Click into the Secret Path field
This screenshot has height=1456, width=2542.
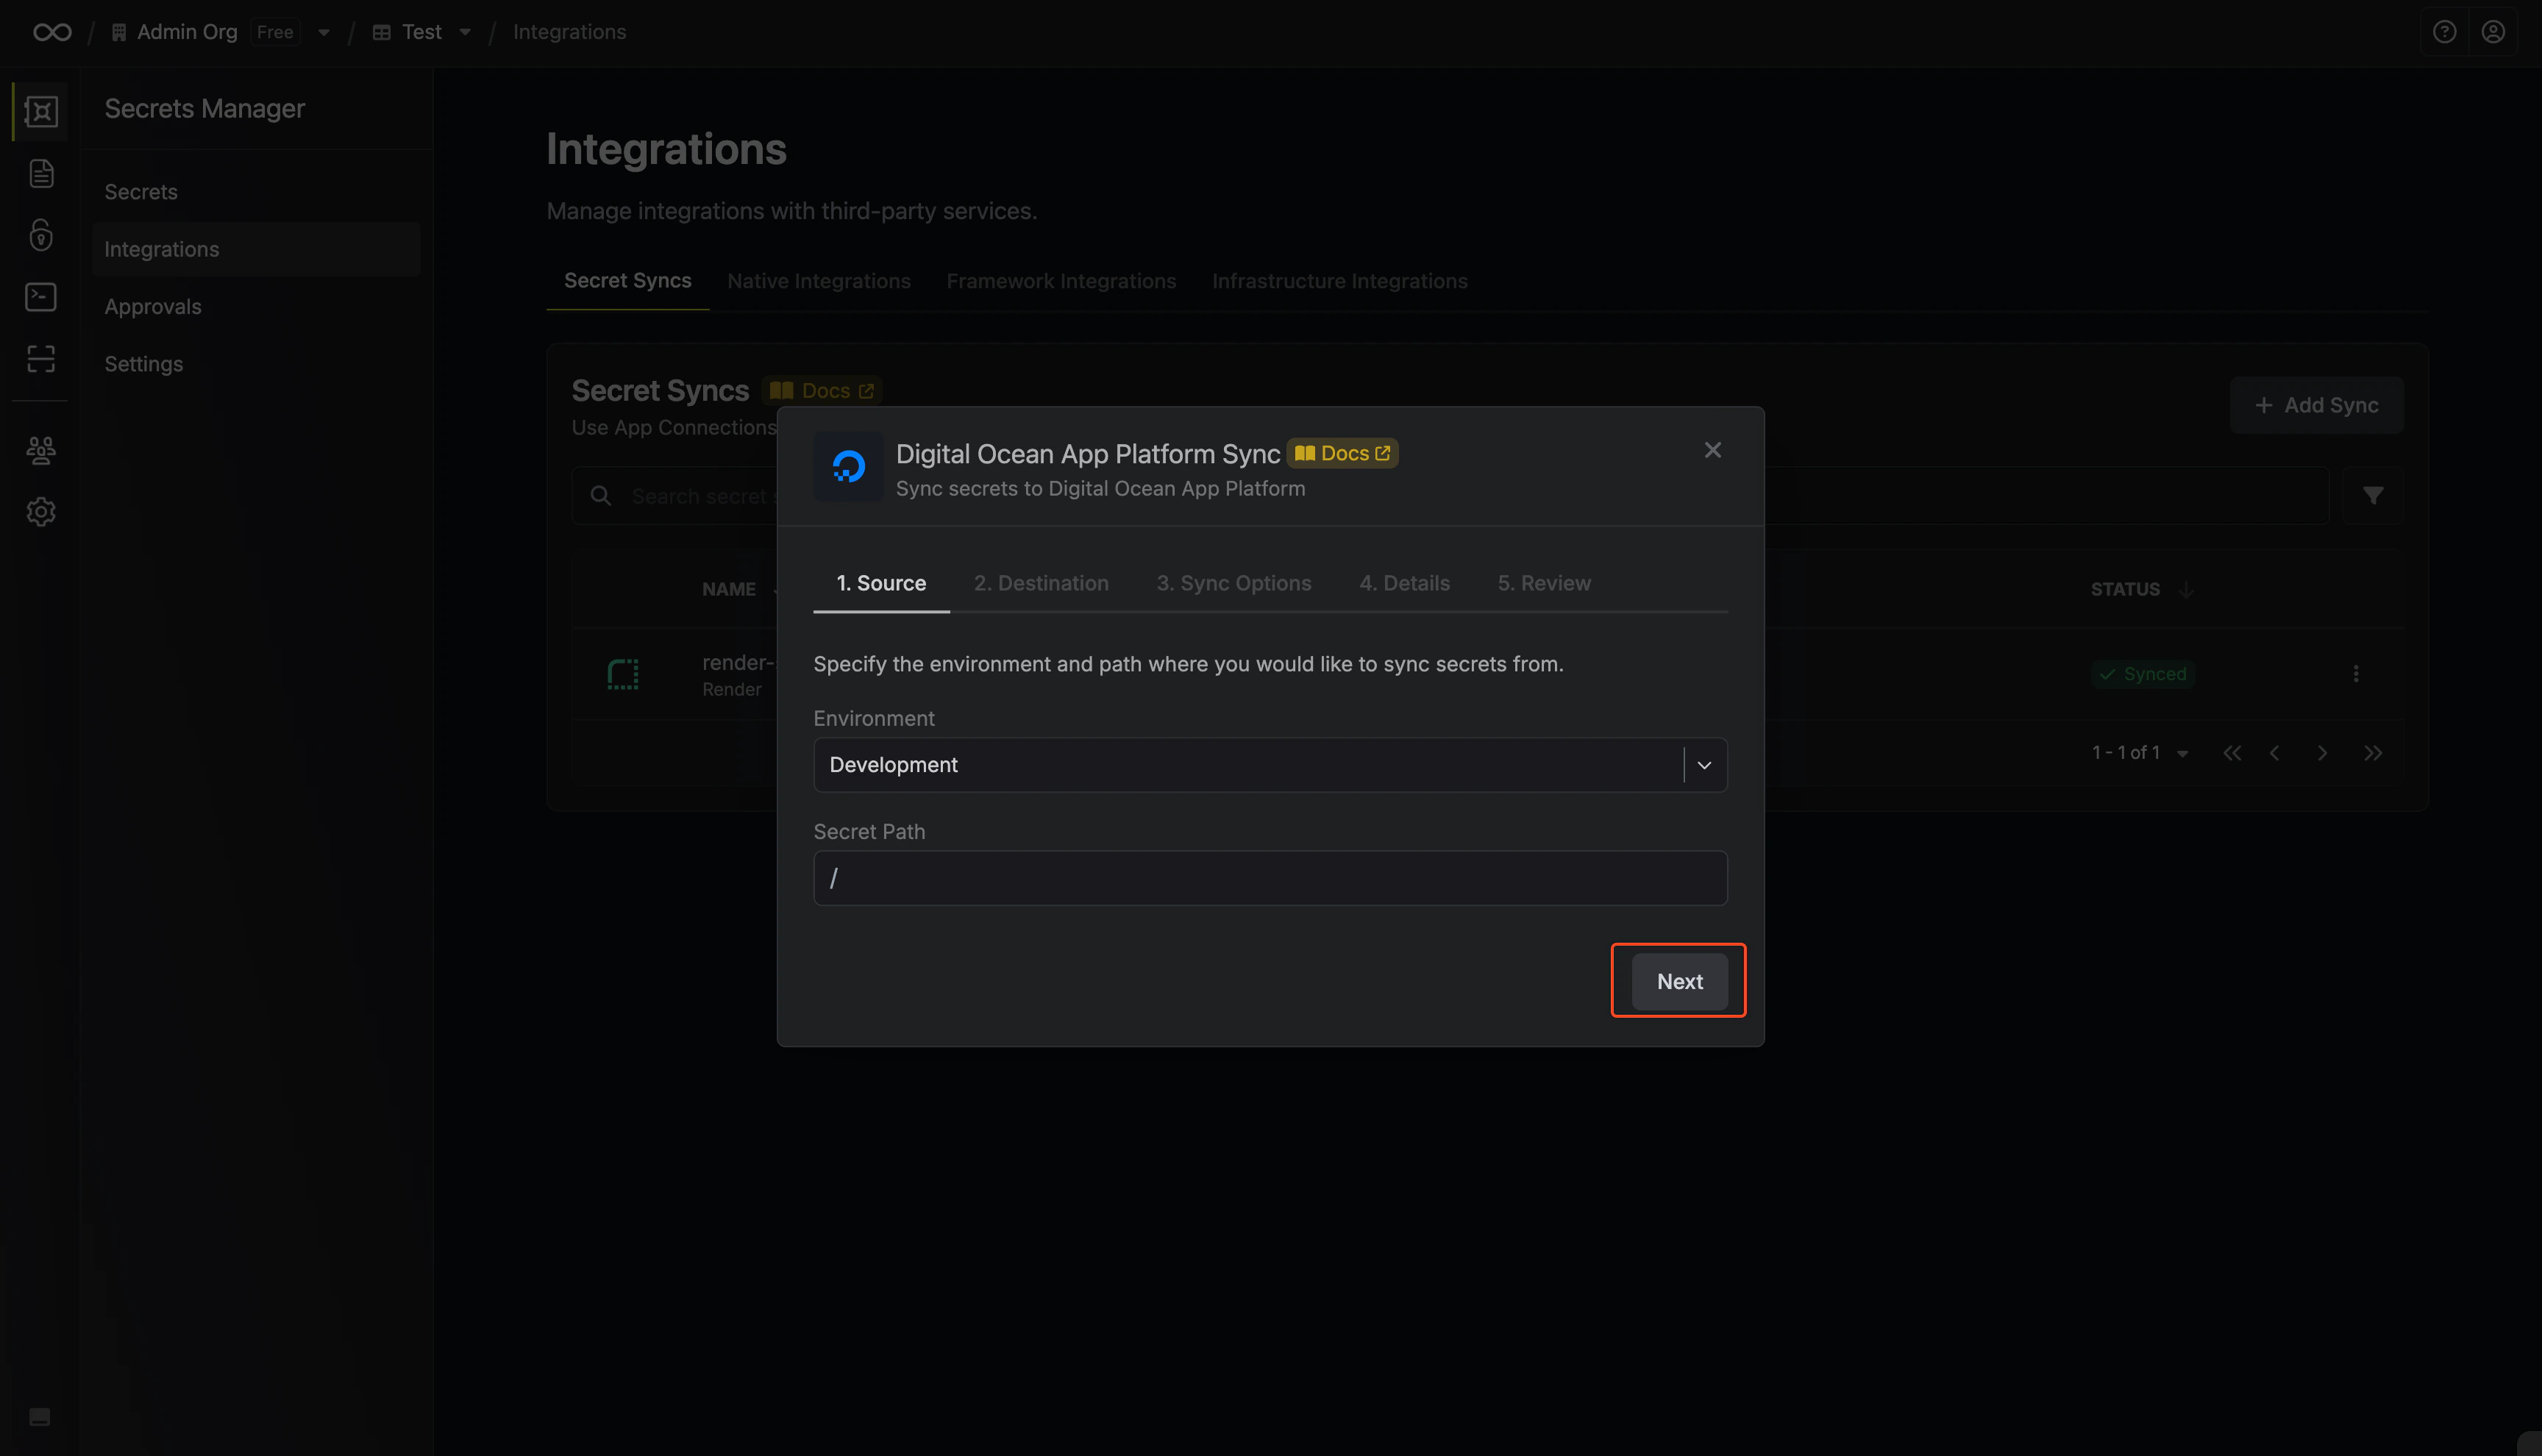(1270, 878)
